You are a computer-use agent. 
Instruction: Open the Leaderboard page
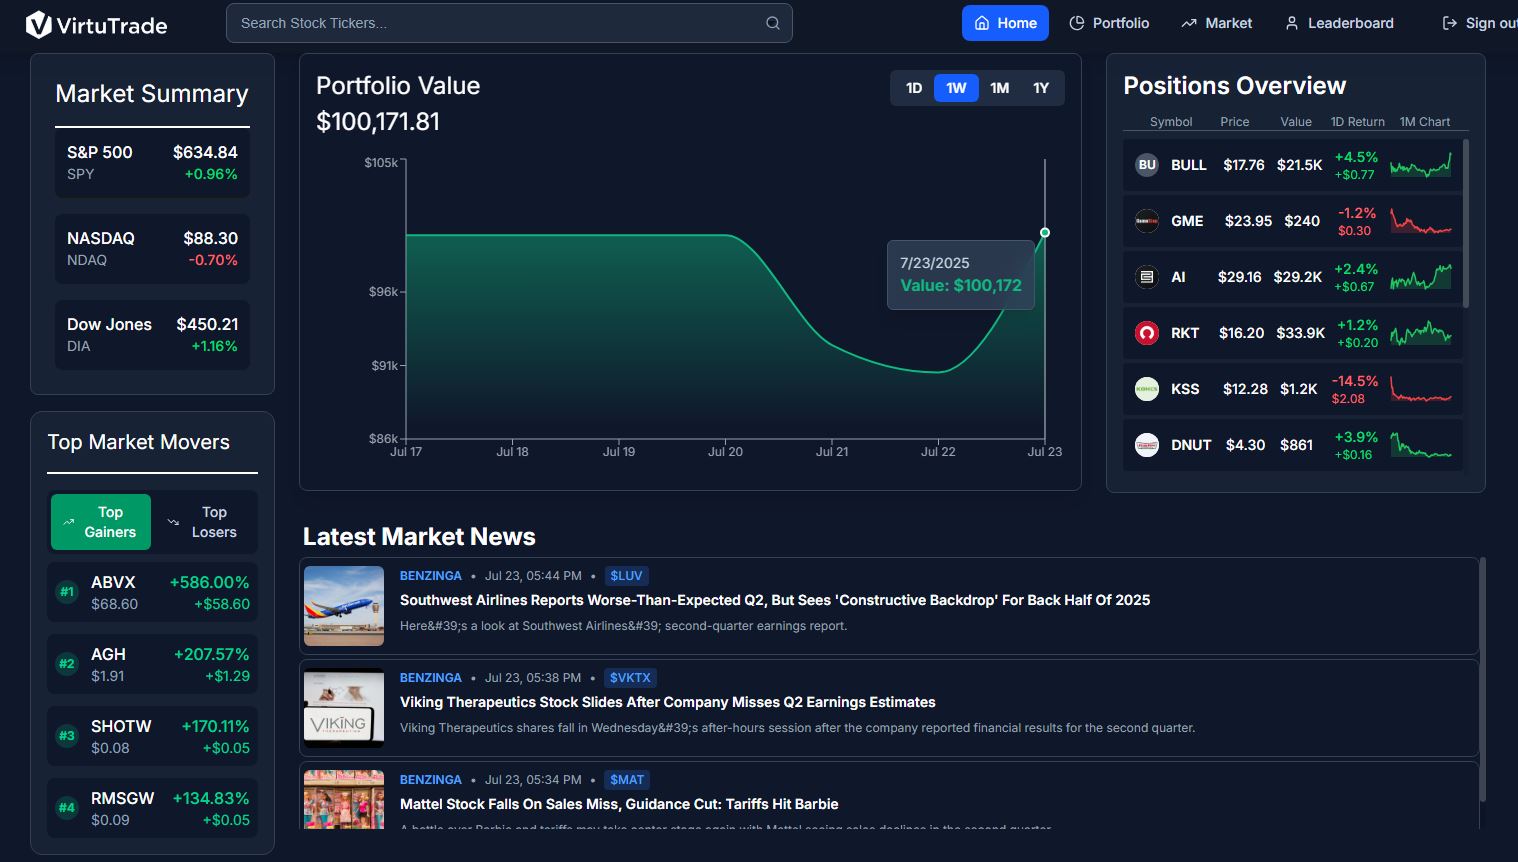coord(1339,23)
